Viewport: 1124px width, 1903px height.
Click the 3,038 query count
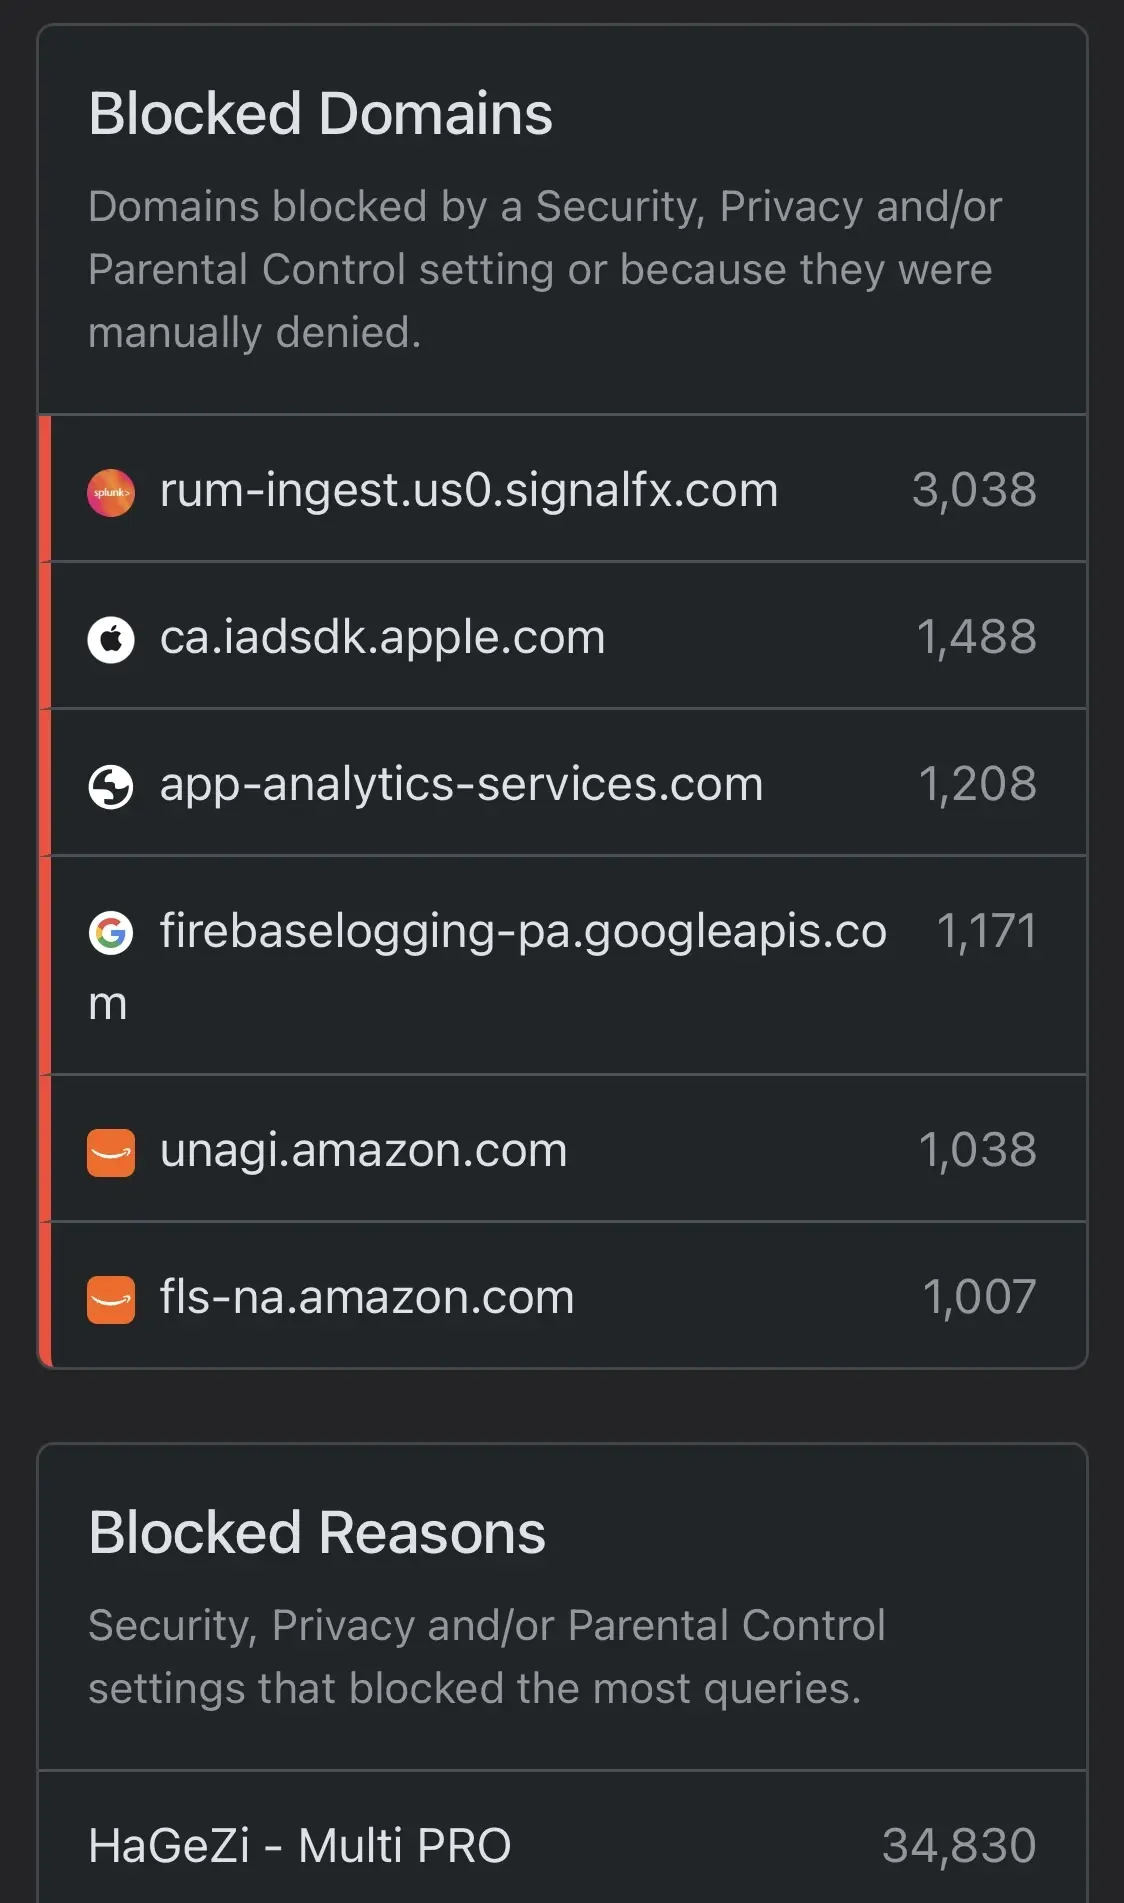point(974,490)
